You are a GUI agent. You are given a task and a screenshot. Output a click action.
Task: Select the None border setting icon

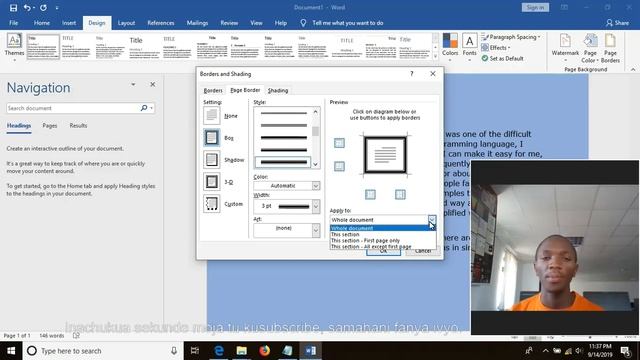211,116
